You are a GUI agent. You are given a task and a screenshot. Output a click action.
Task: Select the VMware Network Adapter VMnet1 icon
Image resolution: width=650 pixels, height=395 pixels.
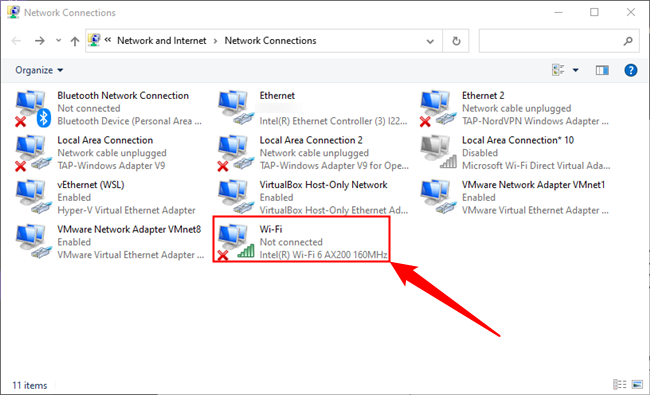(438, 197)
